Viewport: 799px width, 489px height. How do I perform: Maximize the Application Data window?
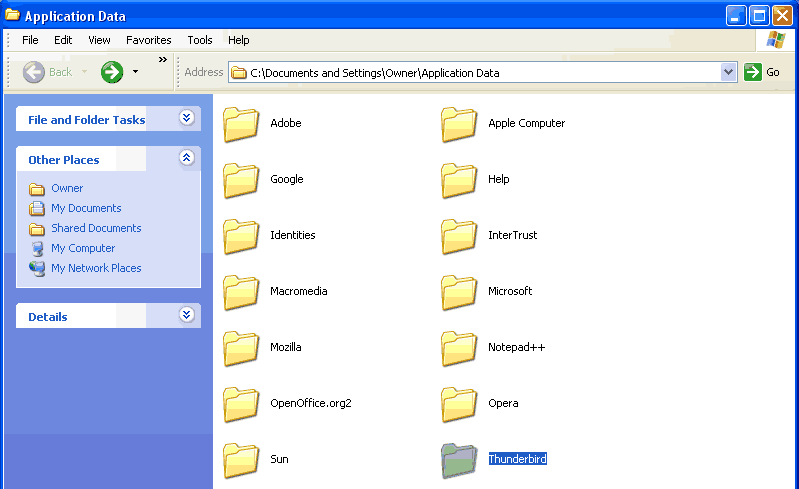(759, 15)
